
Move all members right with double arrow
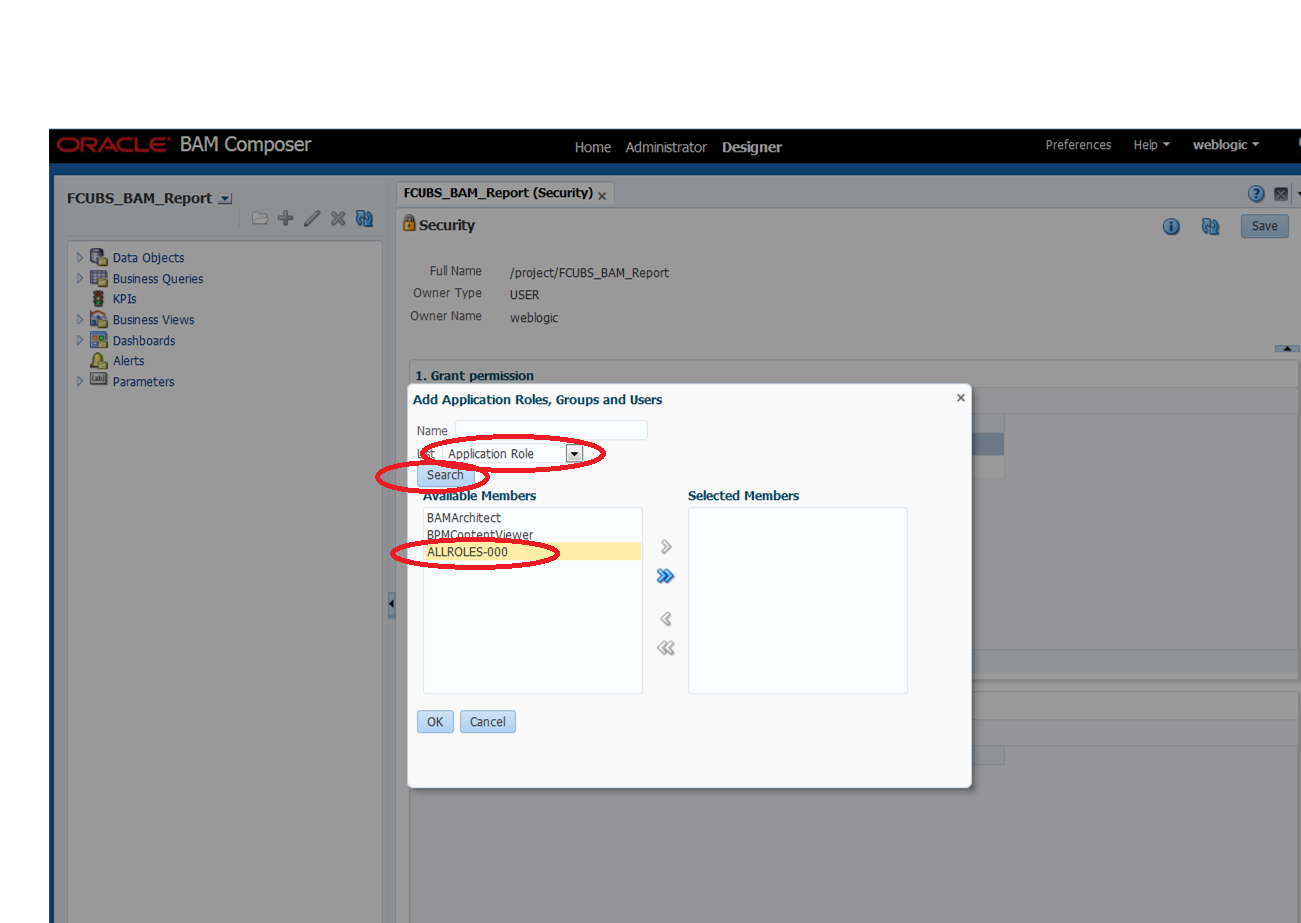[x=666, y=576]
